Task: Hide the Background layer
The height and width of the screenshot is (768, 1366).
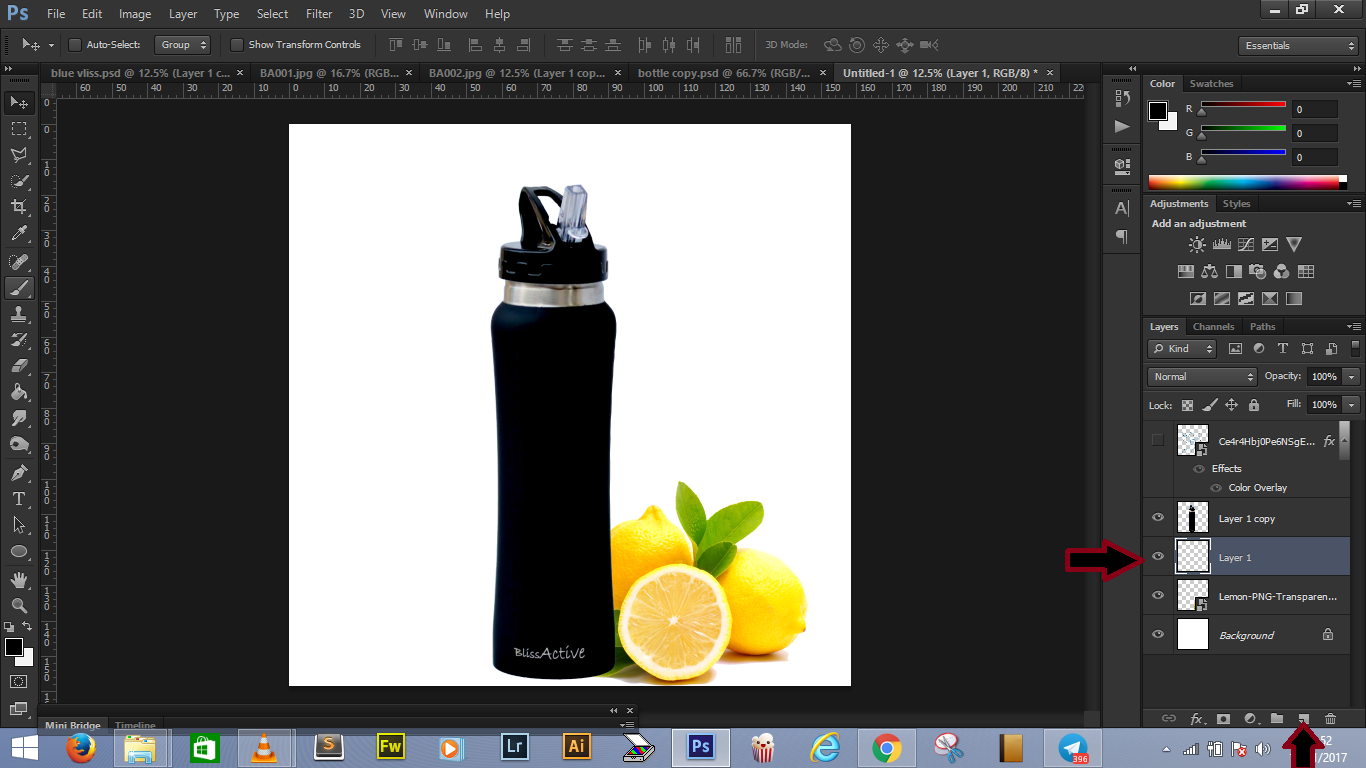Action: click(1157, 634)
